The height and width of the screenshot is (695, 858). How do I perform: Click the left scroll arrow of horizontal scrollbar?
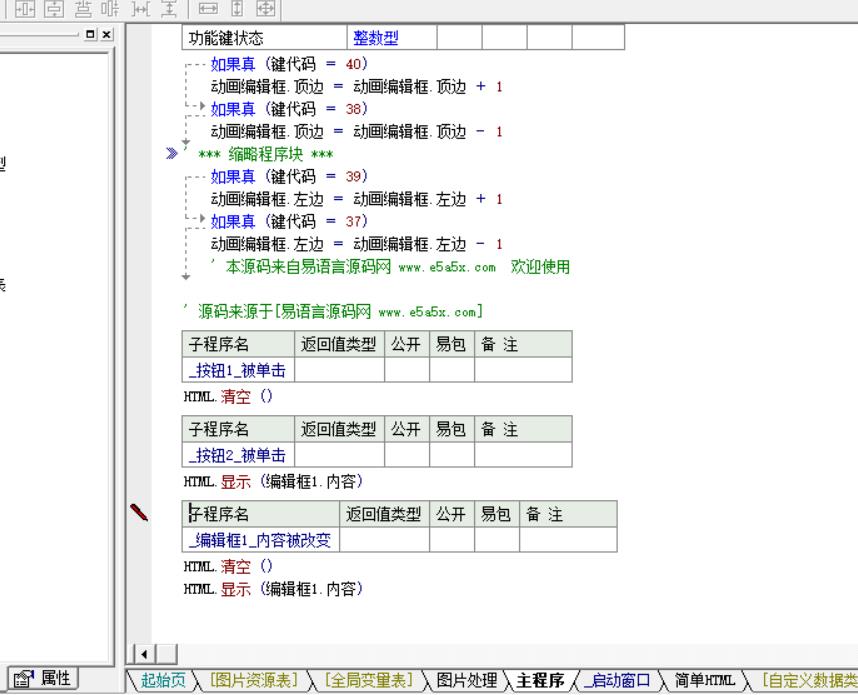[x=144, y=654]
